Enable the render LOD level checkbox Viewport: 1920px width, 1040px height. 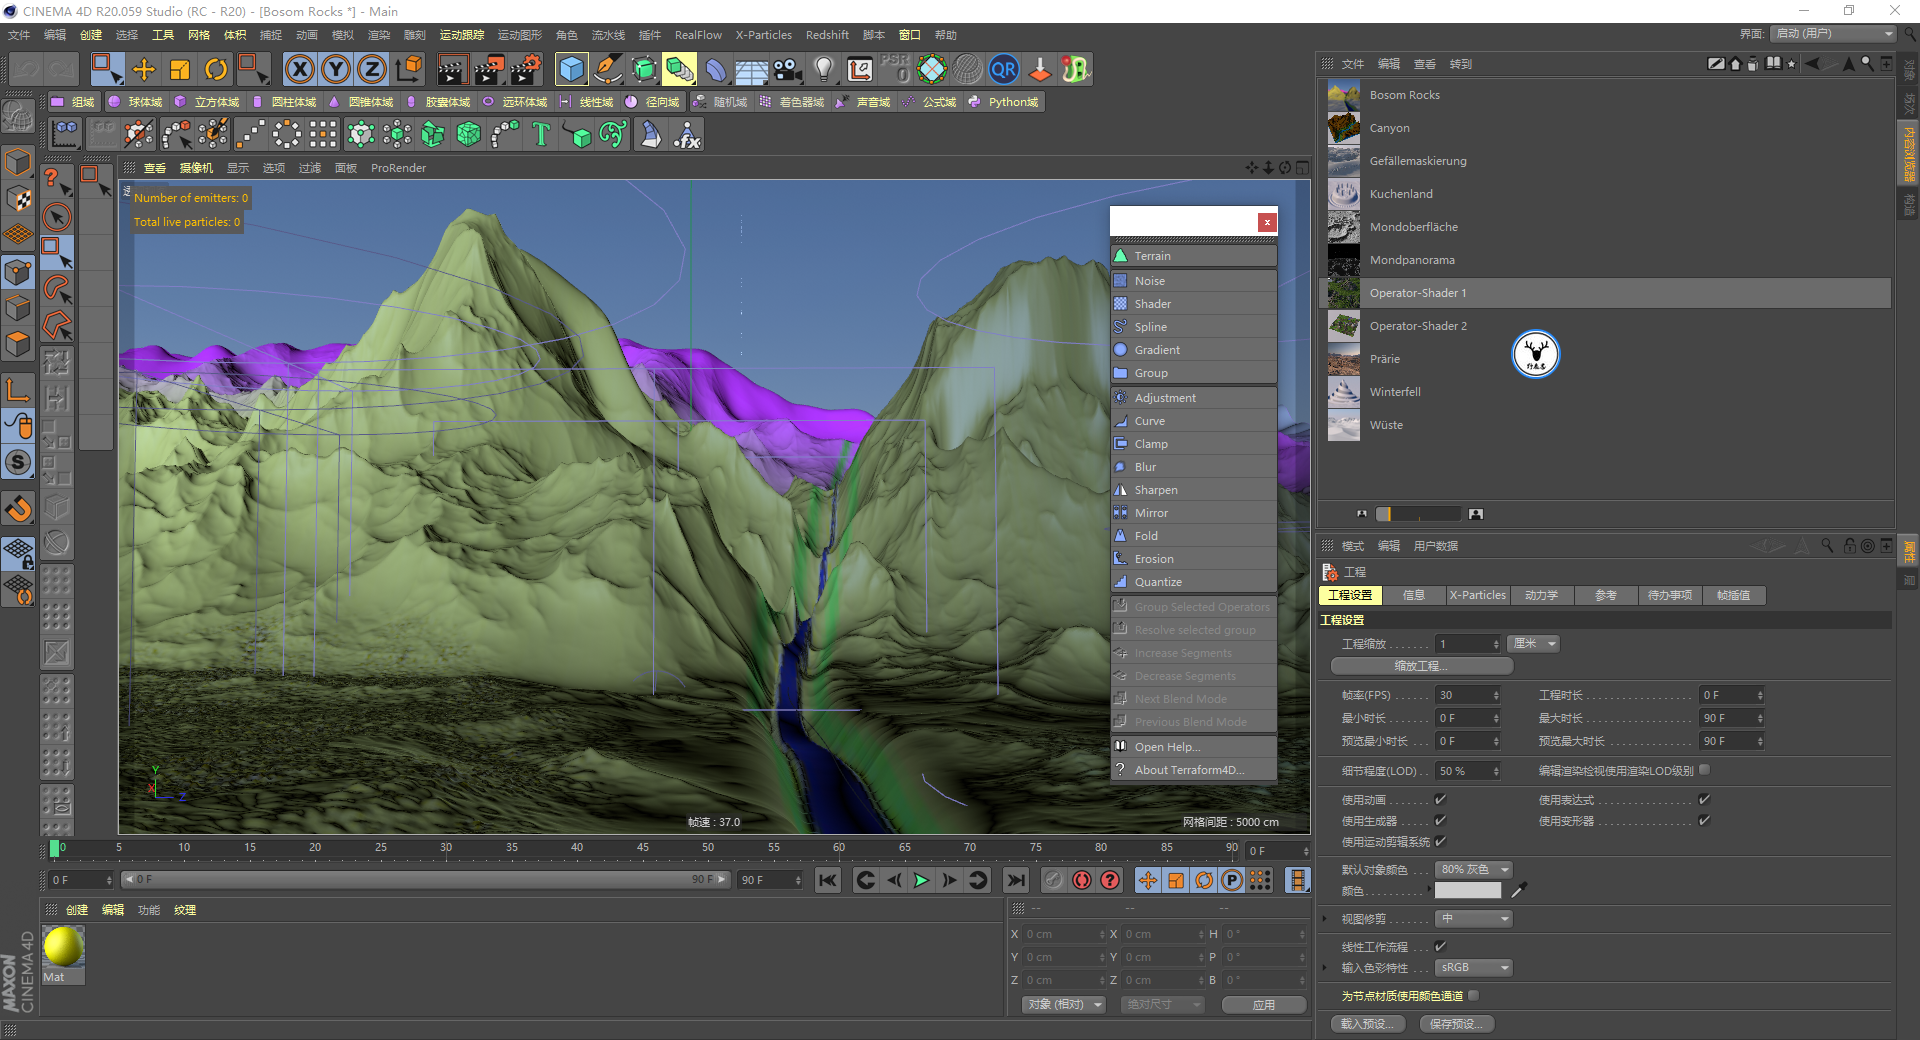1705,770
